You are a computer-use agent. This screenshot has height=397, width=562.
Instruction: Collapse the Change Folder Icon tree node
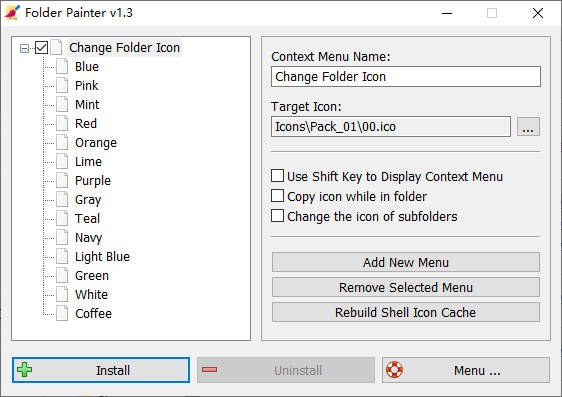click(24, 48)
